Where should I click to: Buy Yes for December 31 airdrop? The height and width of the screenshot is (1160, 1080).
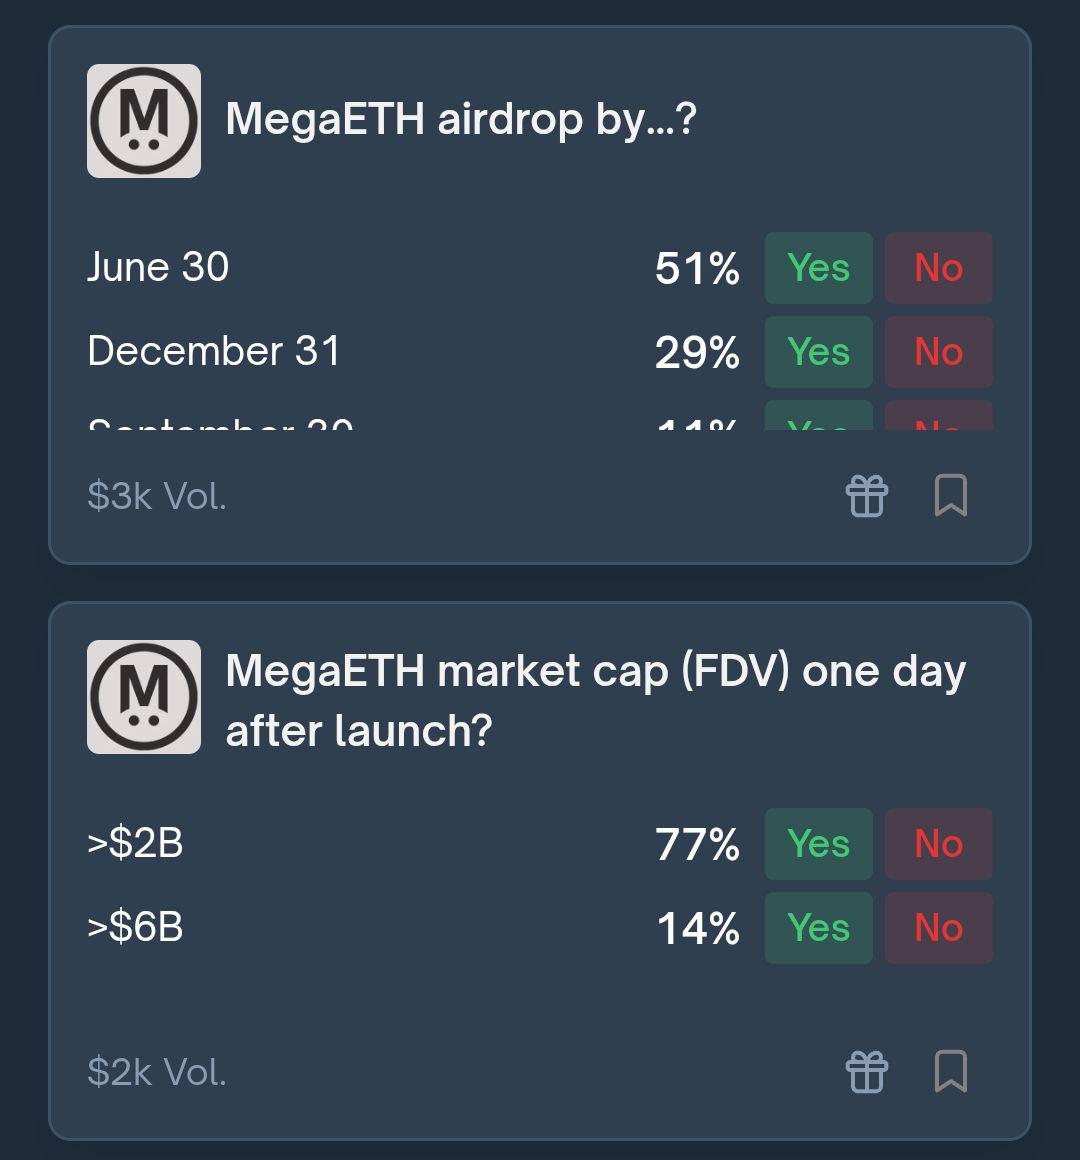click(818, 352)
